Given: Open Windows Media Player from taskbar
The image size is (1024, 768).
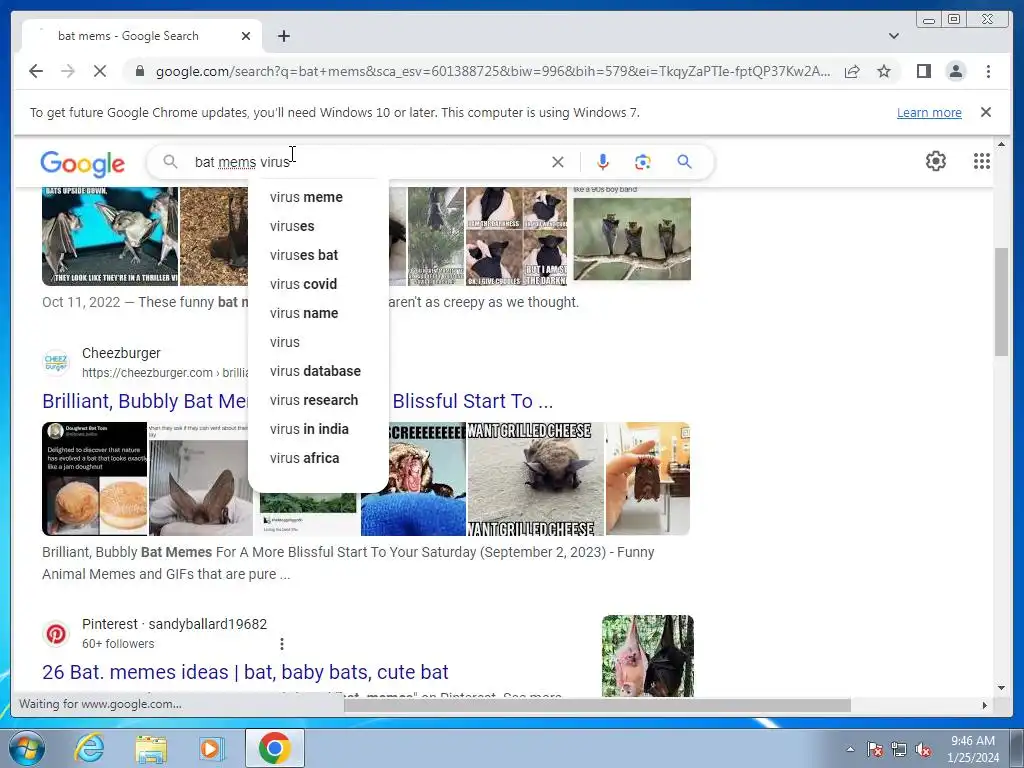Looking at the screenshot, I should point(211,748).
